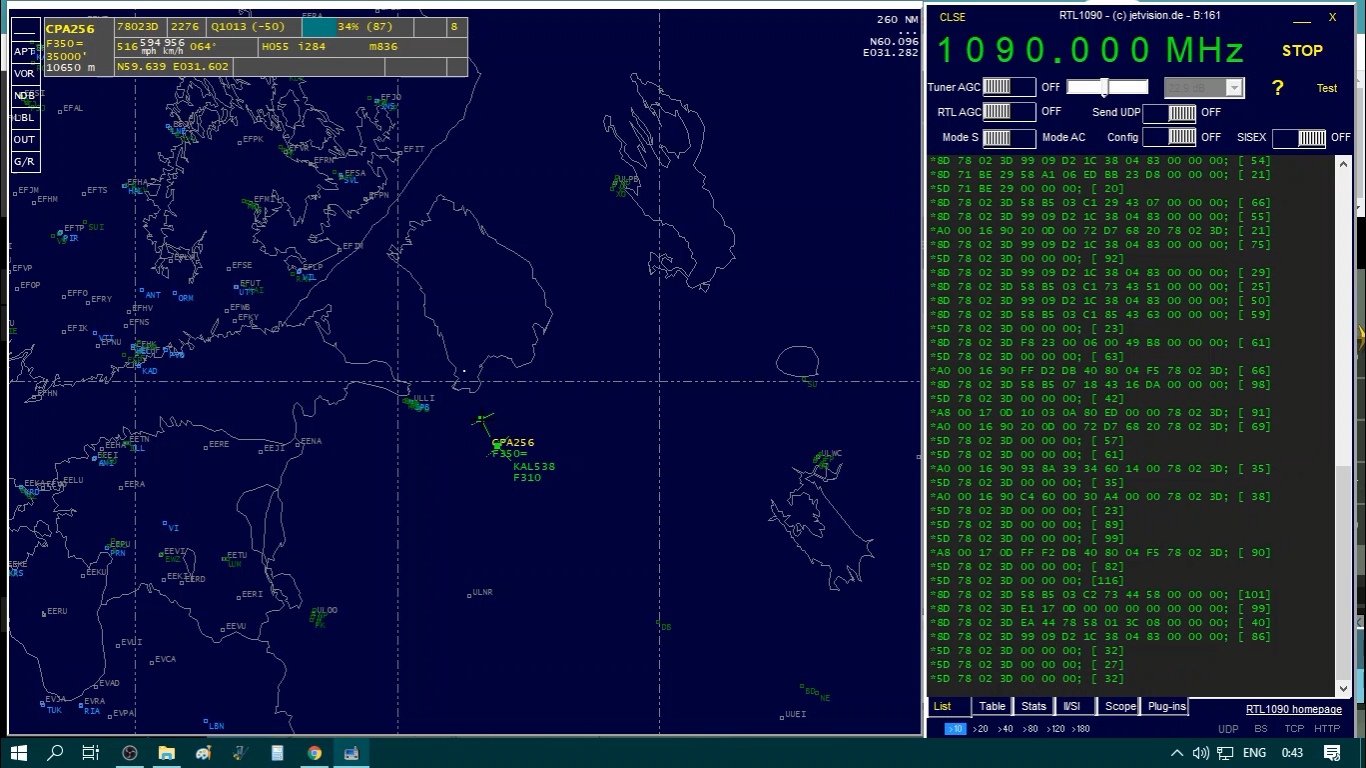This screenshot has height=768, width=1366.
Task: Click the OUT outline button on map
Action: tap(24, 140)
